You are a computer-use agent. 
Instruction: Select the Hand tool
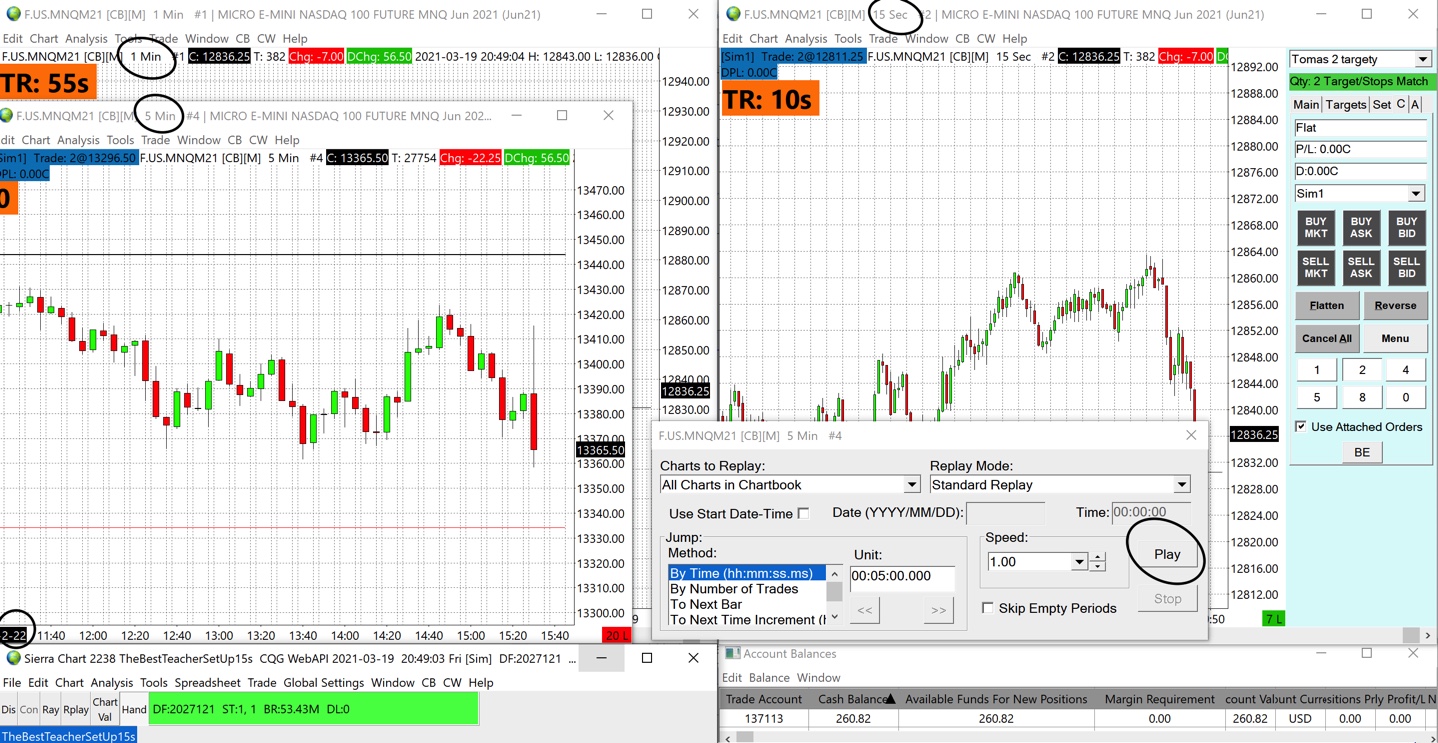click(x=134, y=709)
